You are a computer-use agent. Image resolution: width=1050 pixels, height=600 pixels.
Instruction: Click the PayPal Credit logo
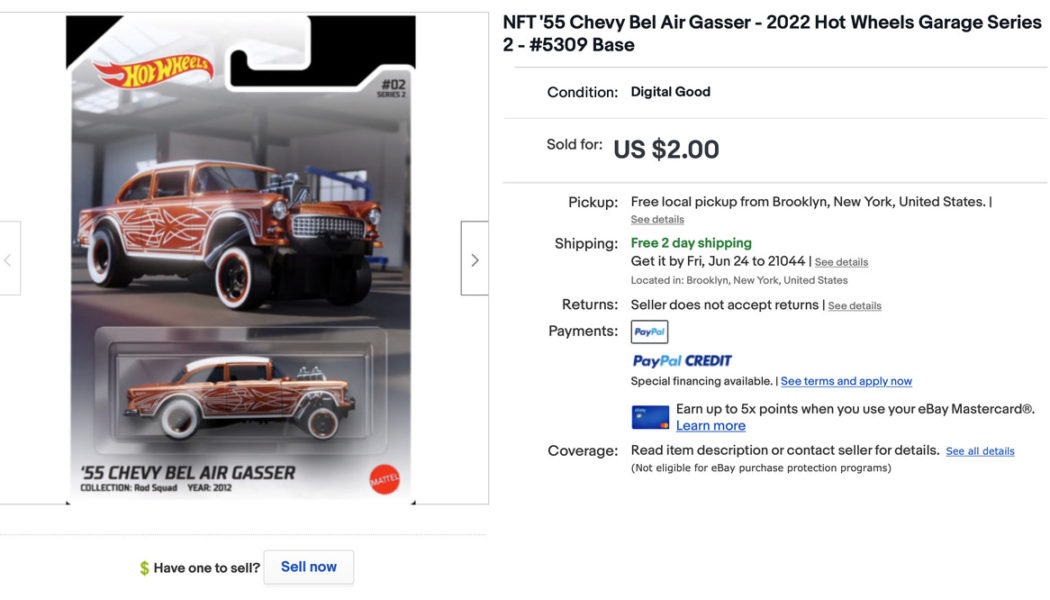[681, 361]
